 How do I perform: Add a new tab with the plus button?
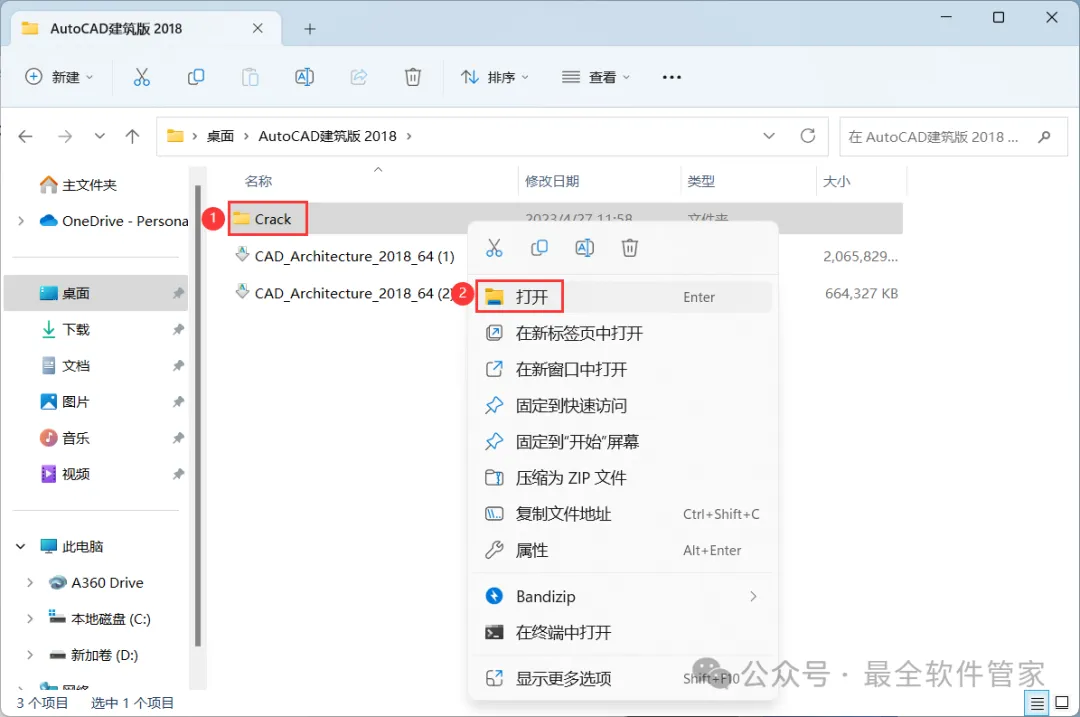point(310,29)
